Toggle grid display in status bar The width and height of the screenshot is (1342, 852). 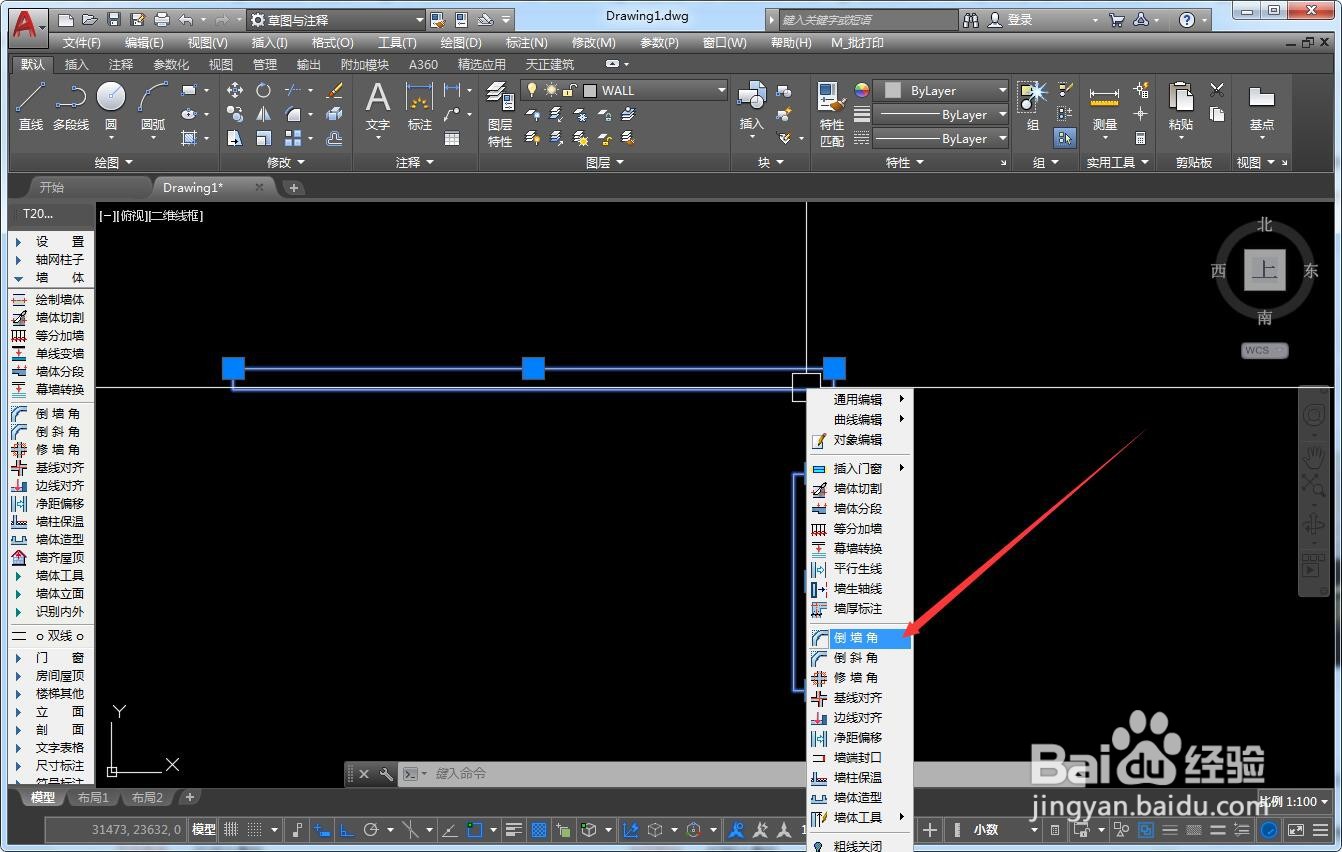coord(231,829)
